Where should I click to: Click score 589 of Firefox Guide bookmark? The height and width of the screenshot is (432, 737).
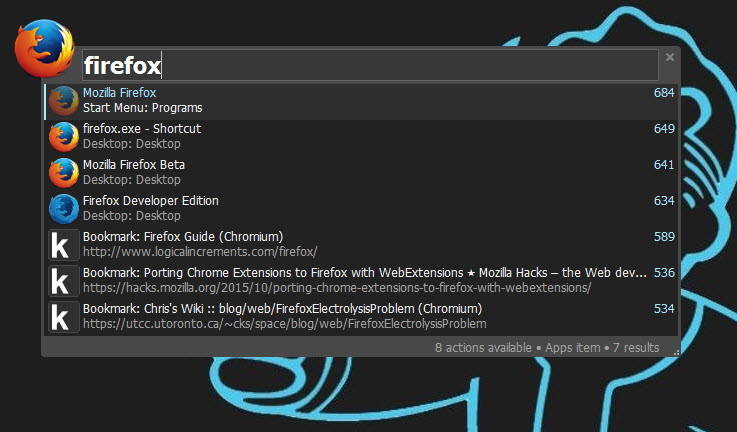(664, 237)
